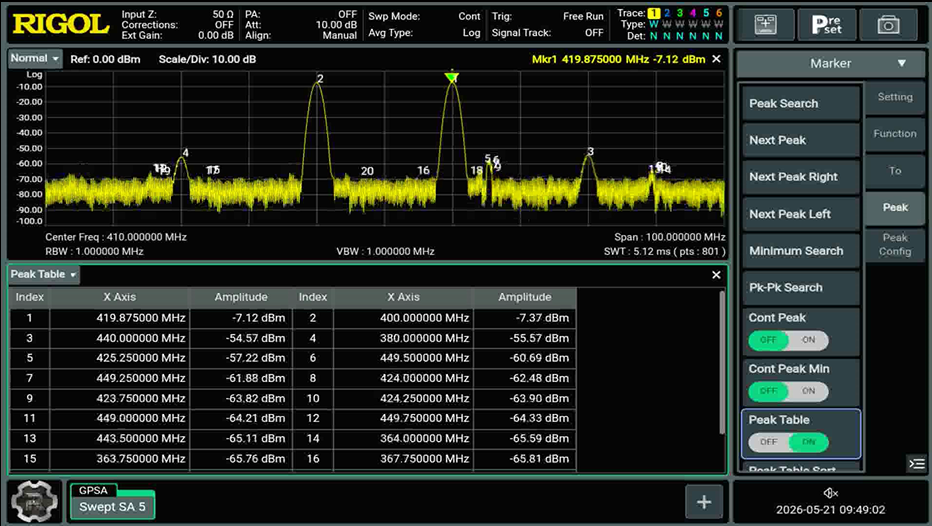
Task: Click Next Peak Left button
Action: tap(801, 214)
